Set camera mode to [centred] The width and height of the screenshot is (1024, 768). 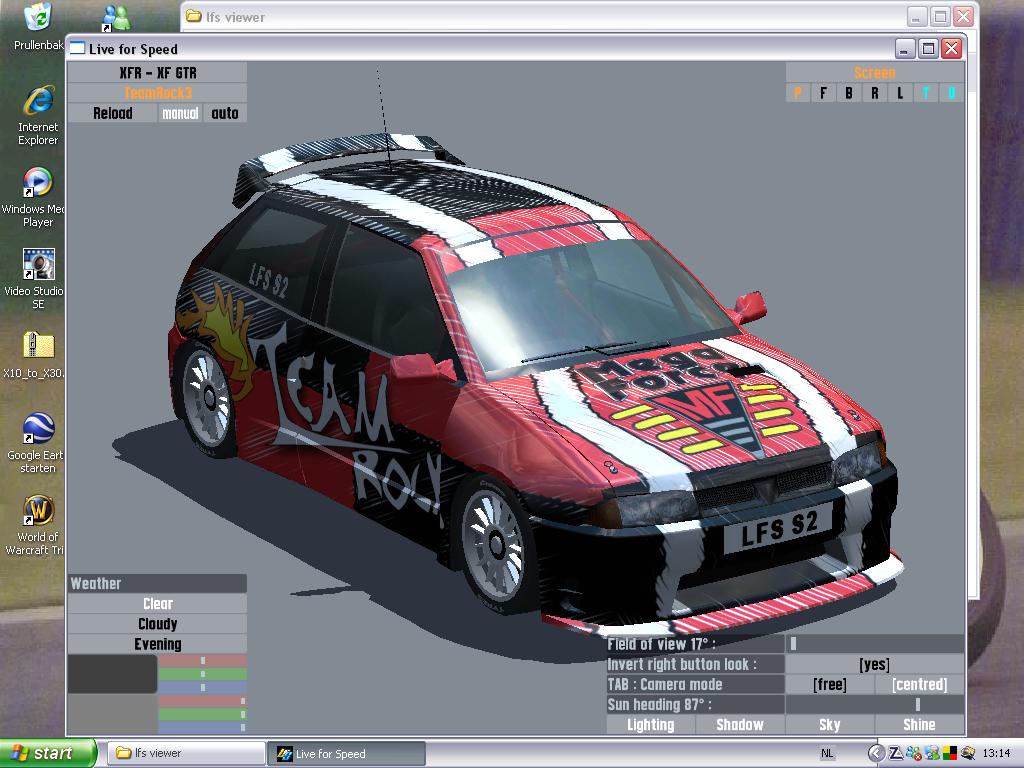click(920, 684)
